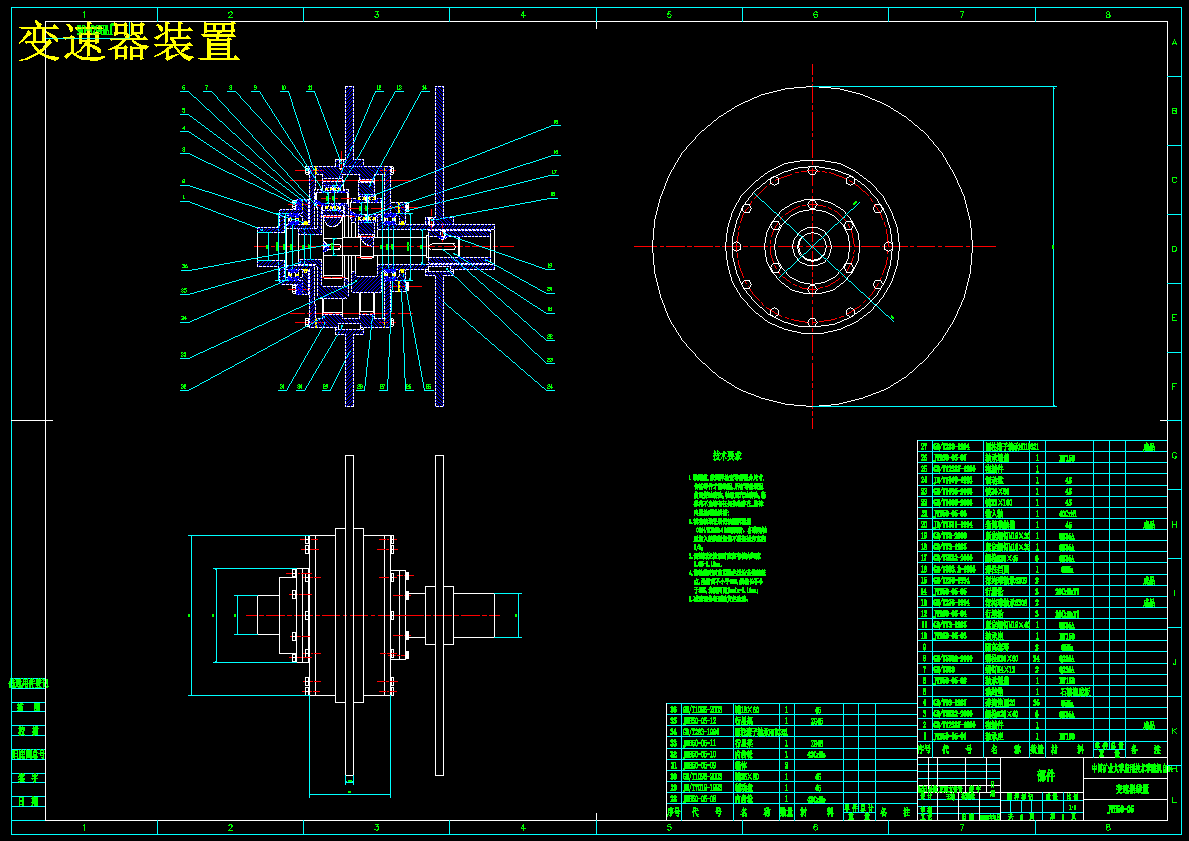Viewport: 1189px width, 841px height.
Task: Click row number 27 in parts list
Action: 924,447
